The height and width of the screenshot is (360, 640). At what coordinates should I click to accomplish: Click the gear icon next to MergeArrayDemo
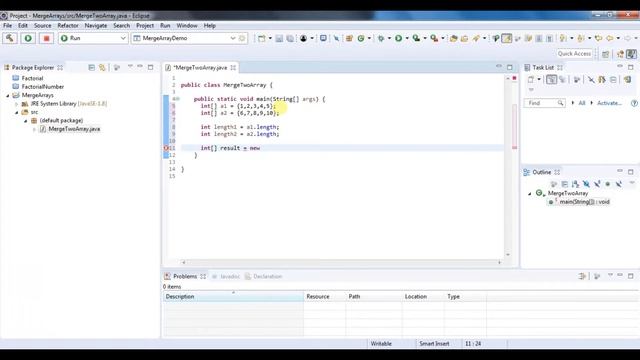point(242,38)
